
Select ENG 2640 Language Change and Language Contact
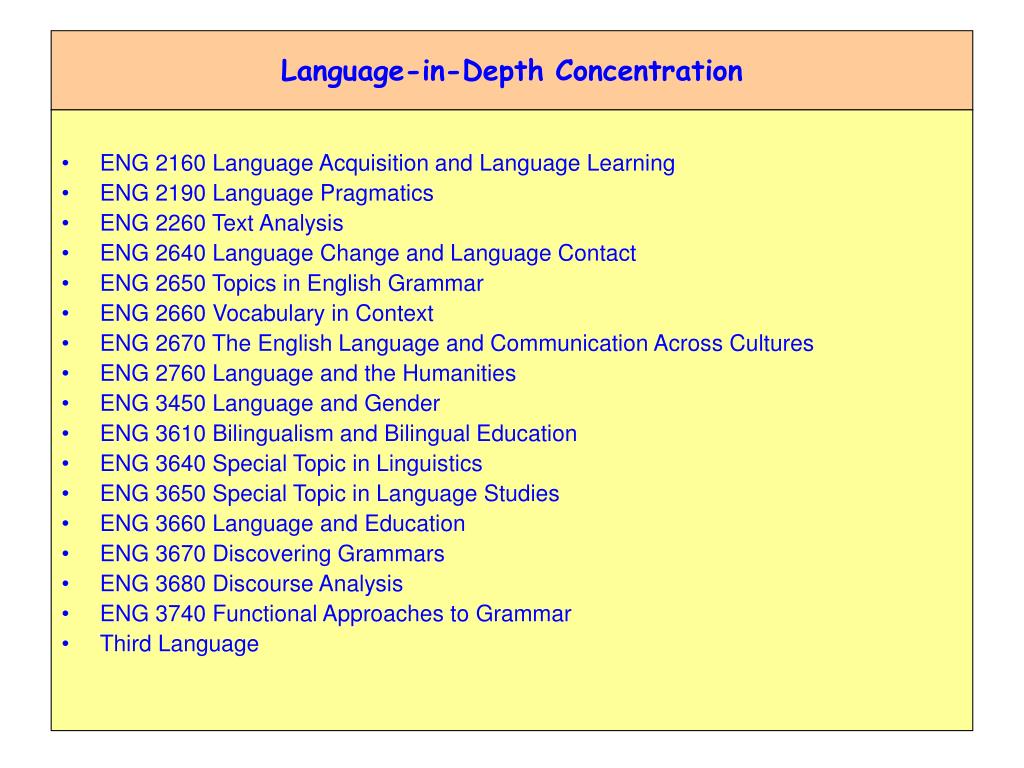(368, 253)
